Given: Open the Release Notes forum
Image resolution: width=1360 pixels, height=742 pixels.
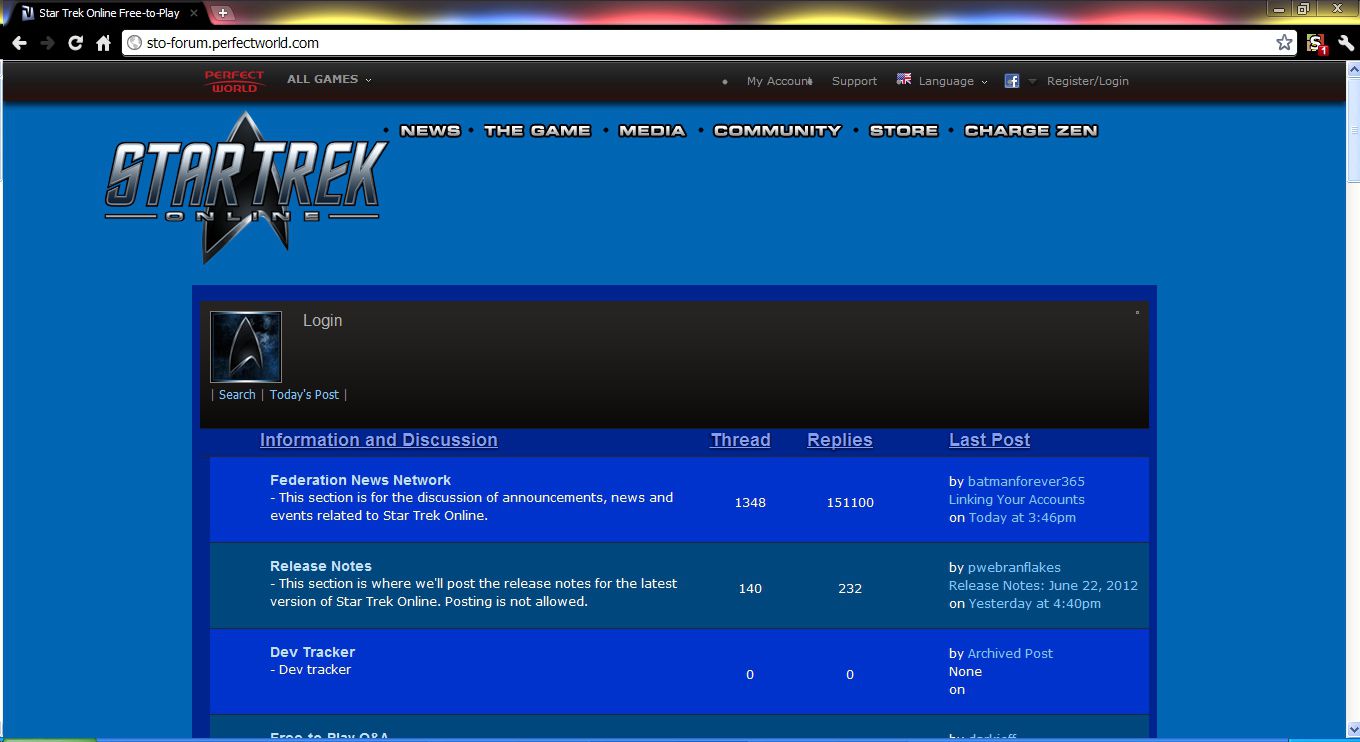Looking at the screenshot, I should pyautogui.click(x=321, y=566).
